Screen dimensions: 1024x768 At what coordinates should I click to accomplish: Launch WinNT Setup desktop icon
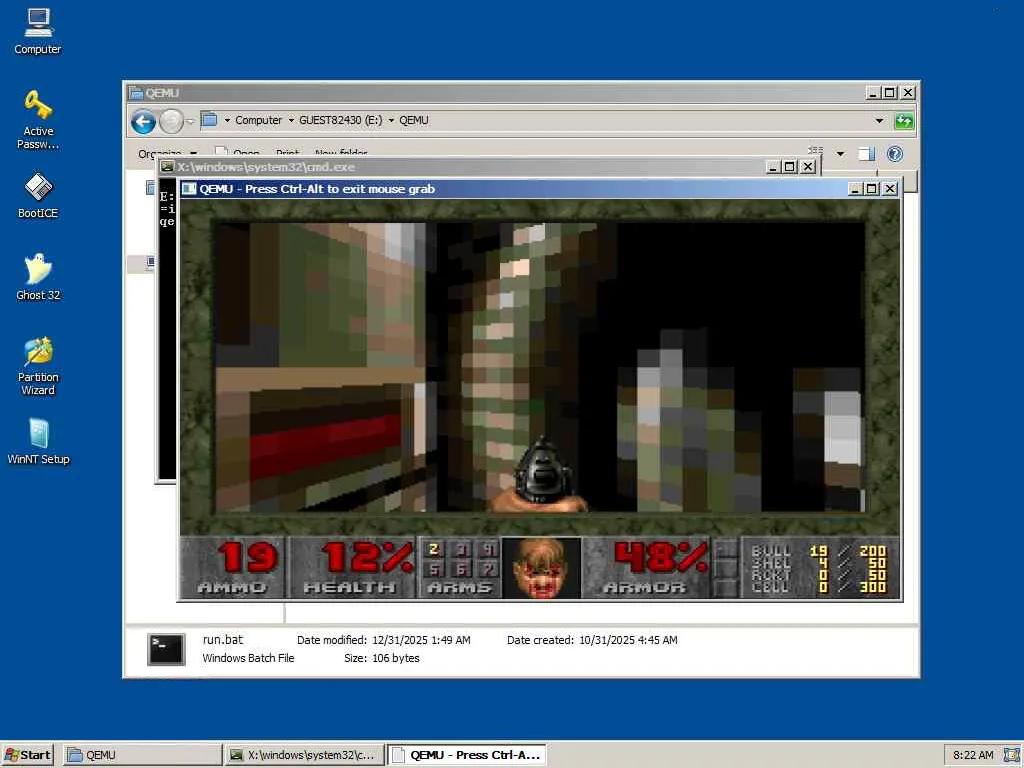click(37, 441)
